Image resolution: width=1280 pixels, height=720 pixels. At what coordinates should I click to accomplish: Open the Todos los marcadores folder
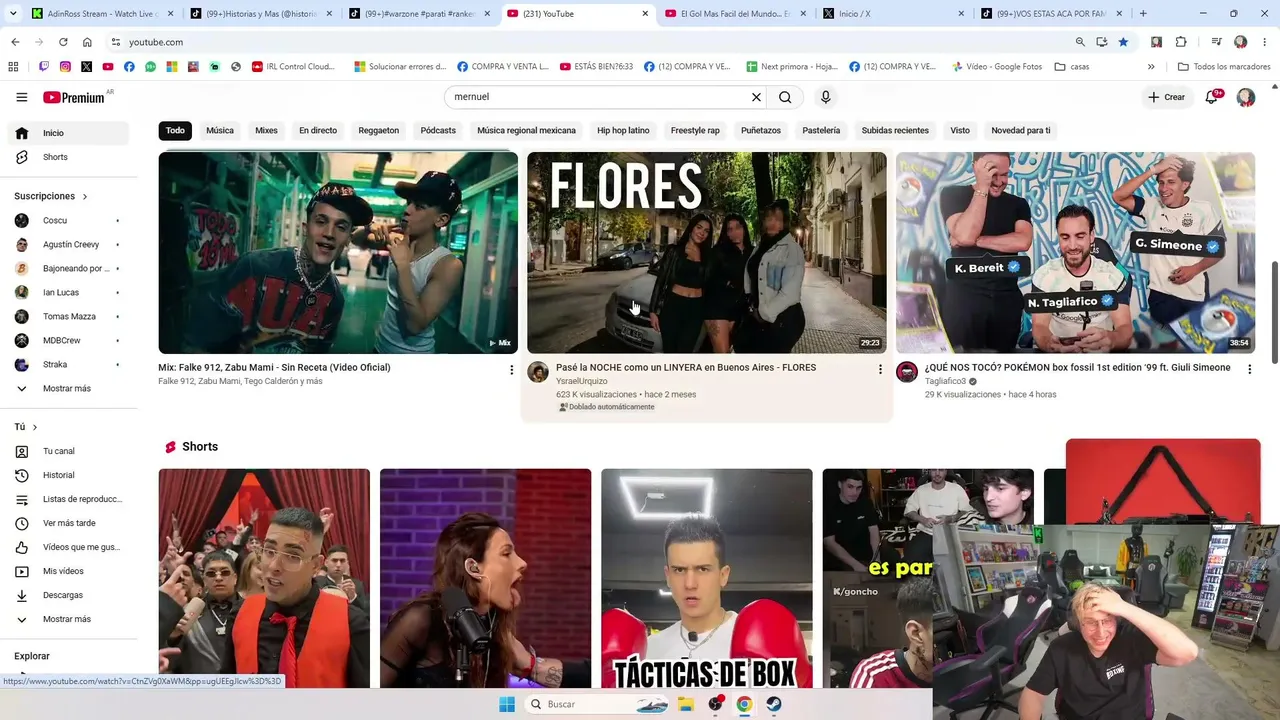[x=1224, y=67]
